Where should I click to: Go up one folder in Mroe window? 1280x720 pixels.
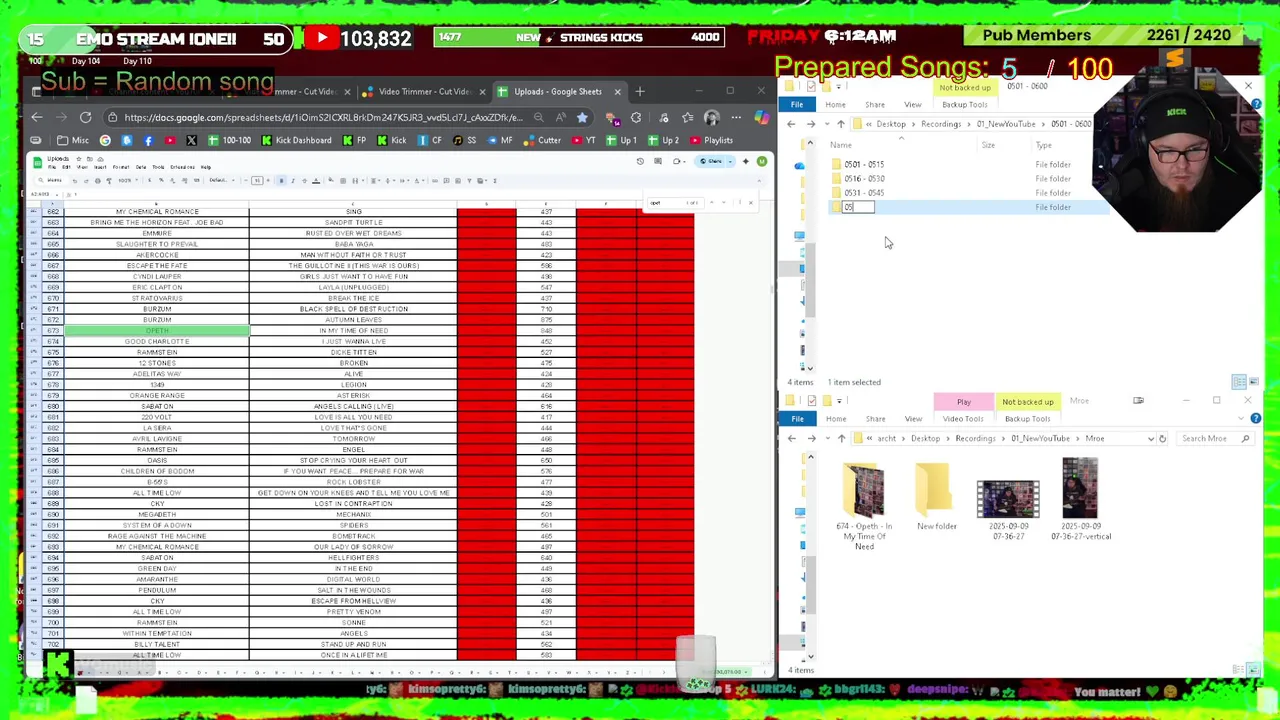coord(841,438)
